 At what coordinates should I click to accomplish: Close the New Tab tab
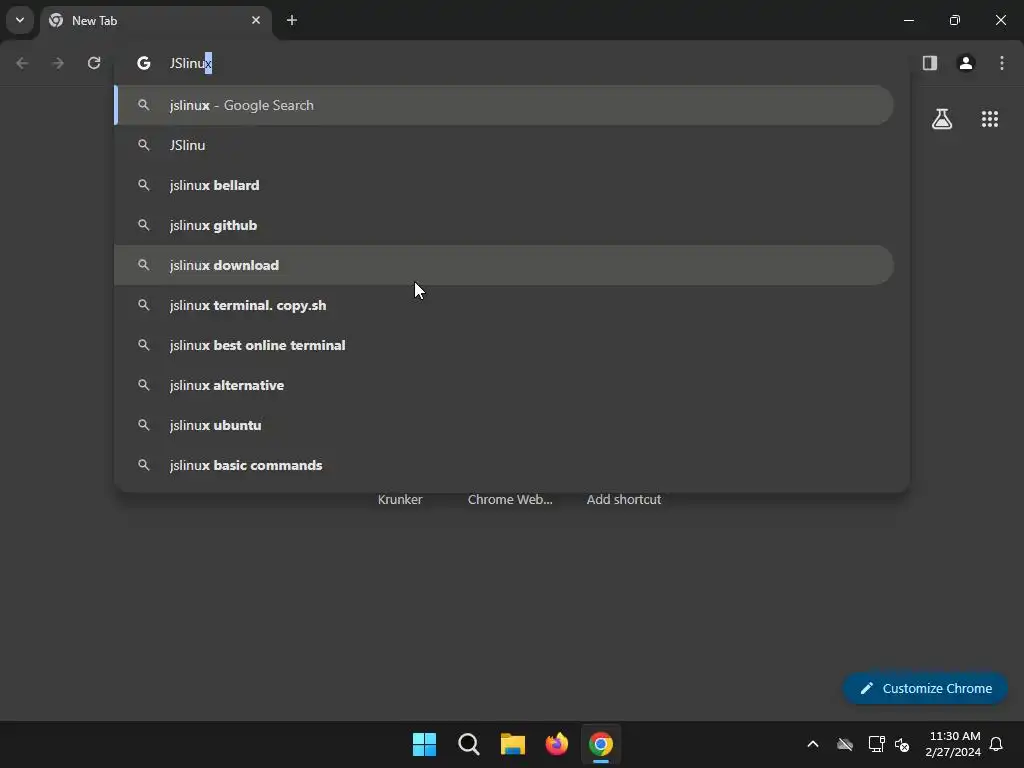(256, 20)
